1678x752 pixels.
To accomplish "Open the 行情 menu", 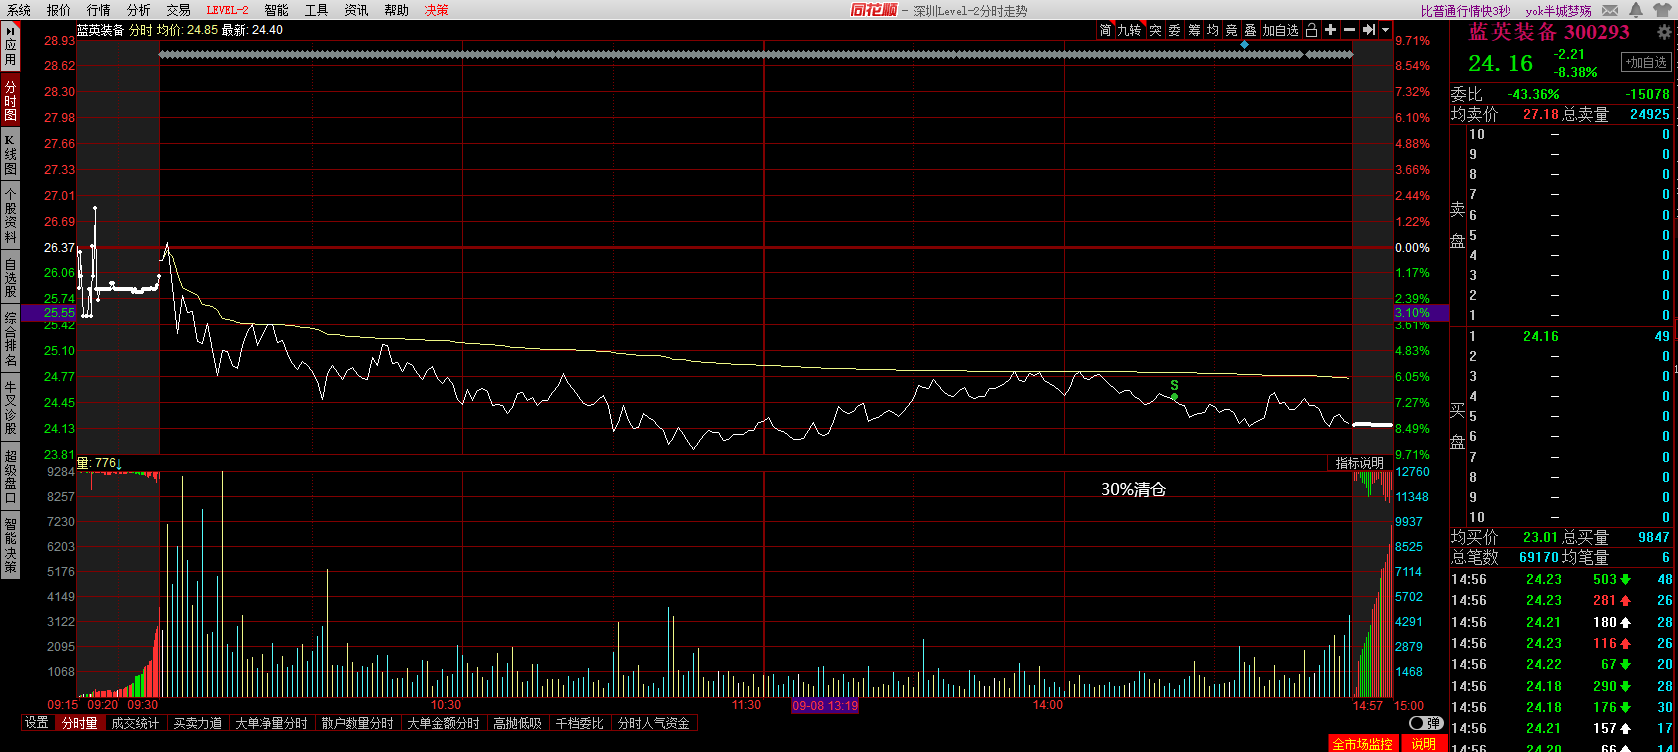I will pyautogui.click(x=99, y=10).
